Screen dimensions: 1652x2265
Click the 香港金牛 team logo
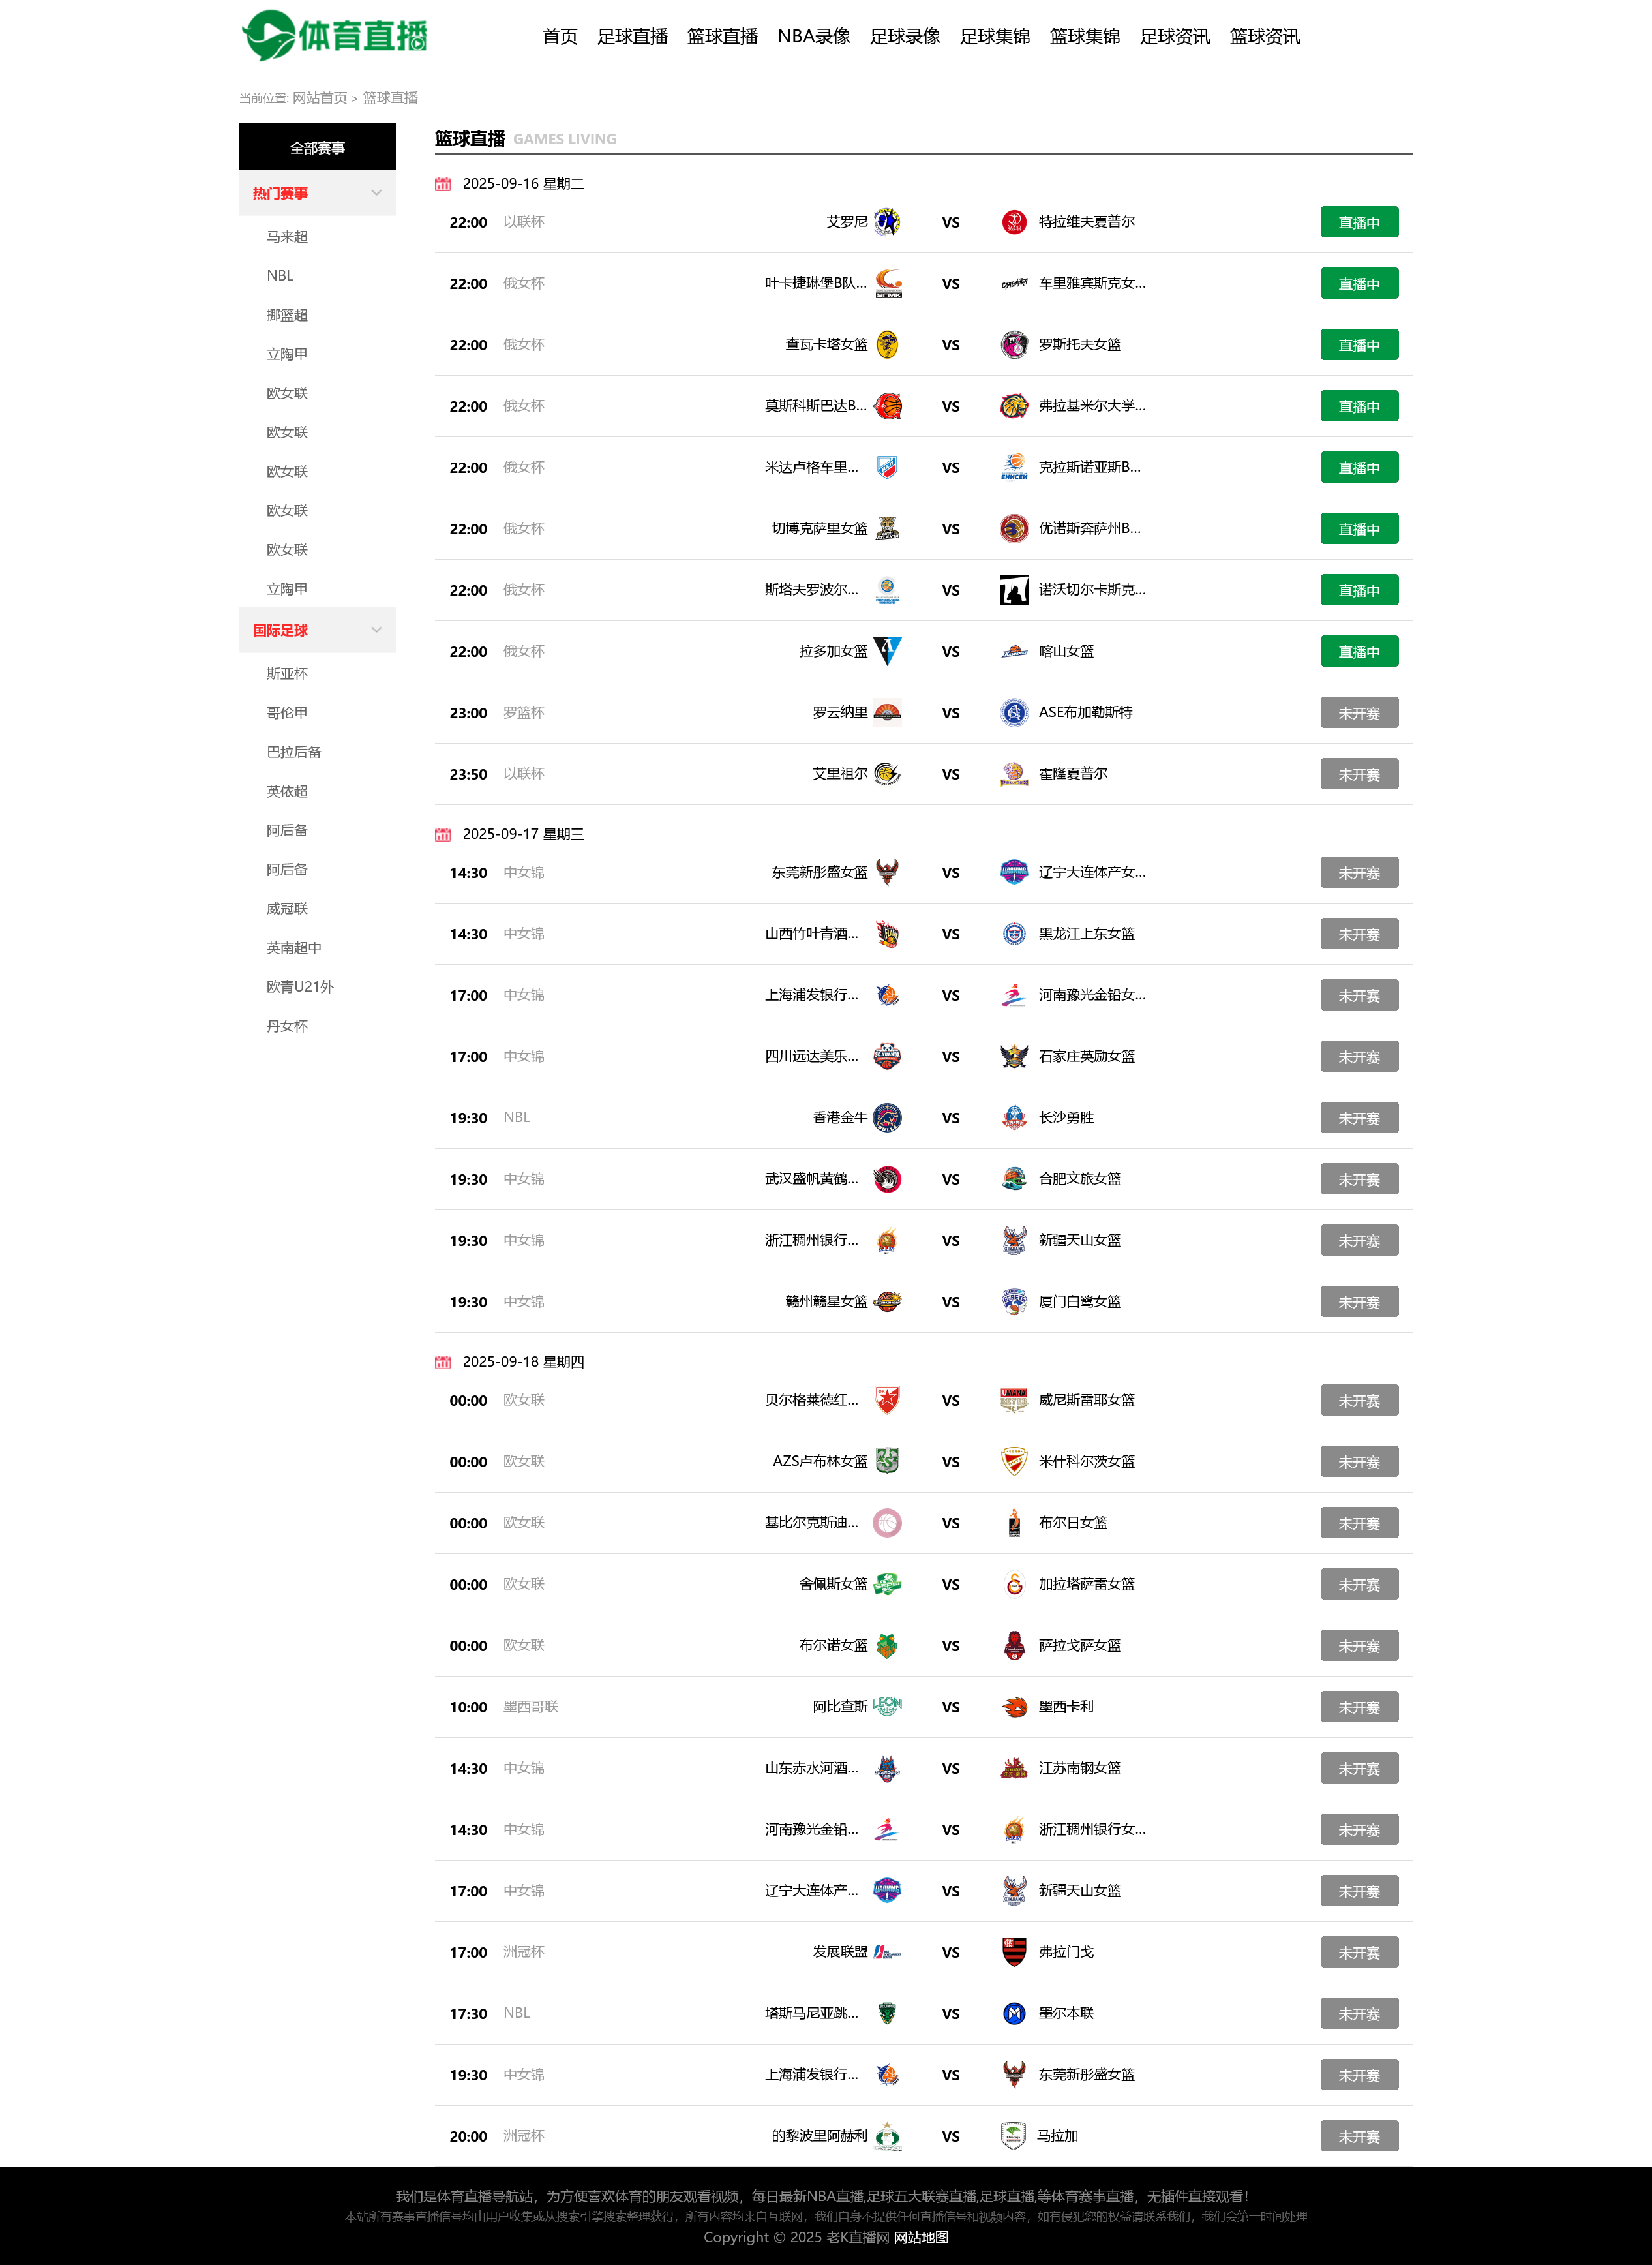[887, 1118]
